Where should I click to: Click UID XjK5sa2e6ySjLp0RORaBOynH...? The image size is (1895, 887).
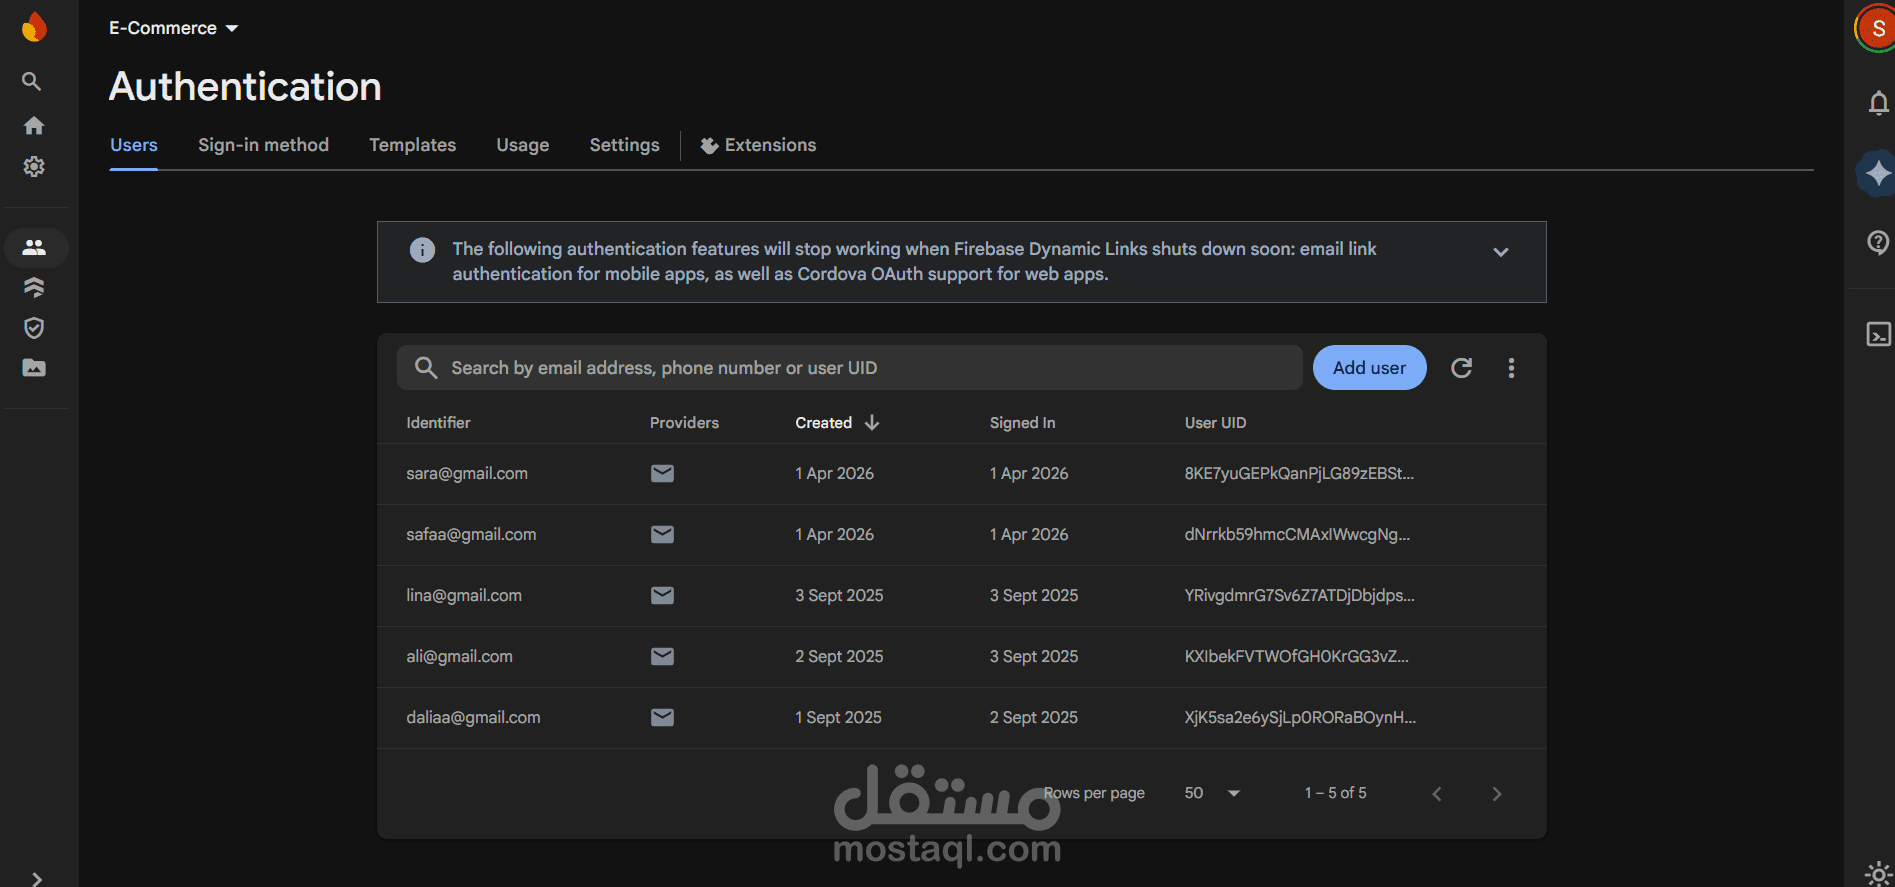point(1300,717)
